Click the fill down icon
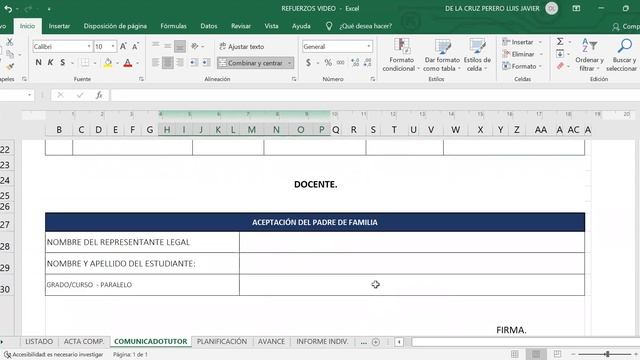 pos(560,54)
